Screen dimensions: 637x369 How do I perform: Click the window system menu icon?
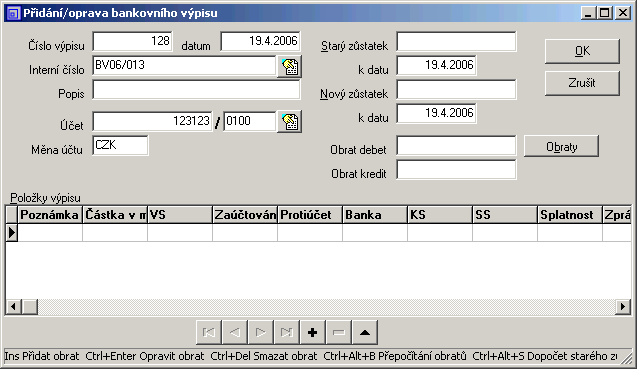coord(14,13)
